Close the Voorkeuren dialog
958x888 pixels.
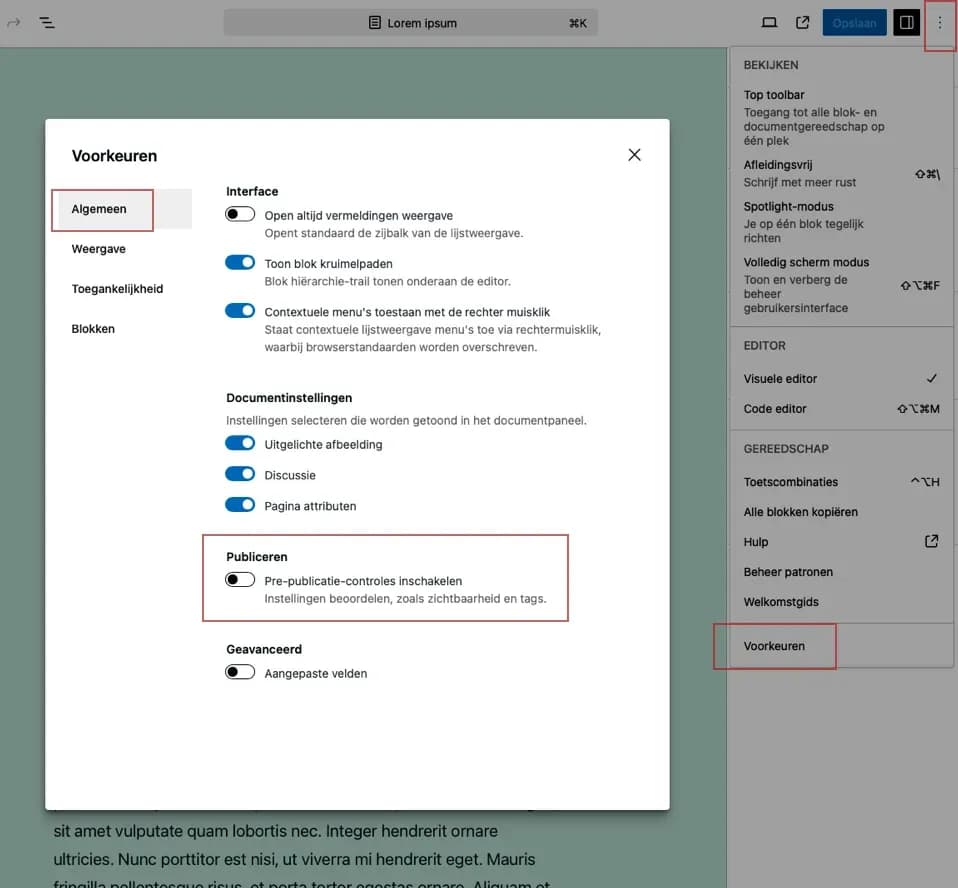click(634, 155)
